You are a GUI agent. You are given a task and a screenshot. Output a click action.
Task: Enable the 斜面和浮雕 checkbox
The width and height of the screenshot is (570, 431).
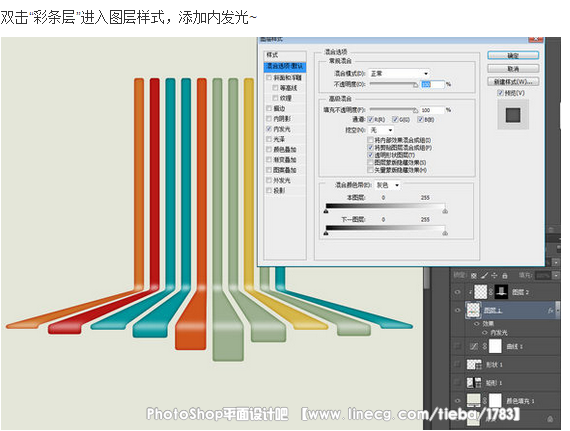269,78
